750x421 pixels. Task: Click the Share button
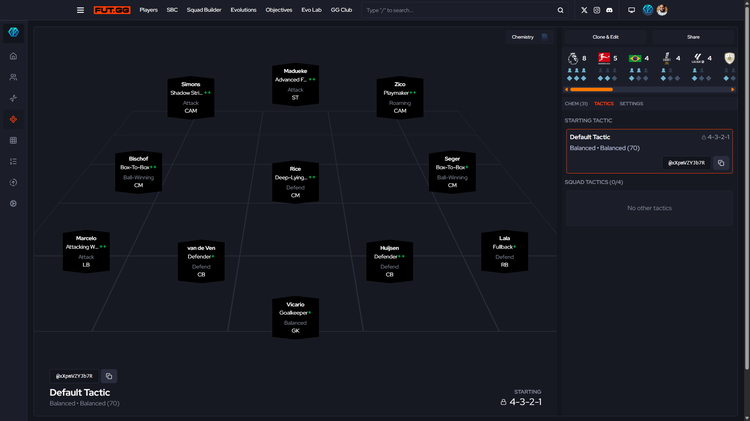tap(693, 37)
